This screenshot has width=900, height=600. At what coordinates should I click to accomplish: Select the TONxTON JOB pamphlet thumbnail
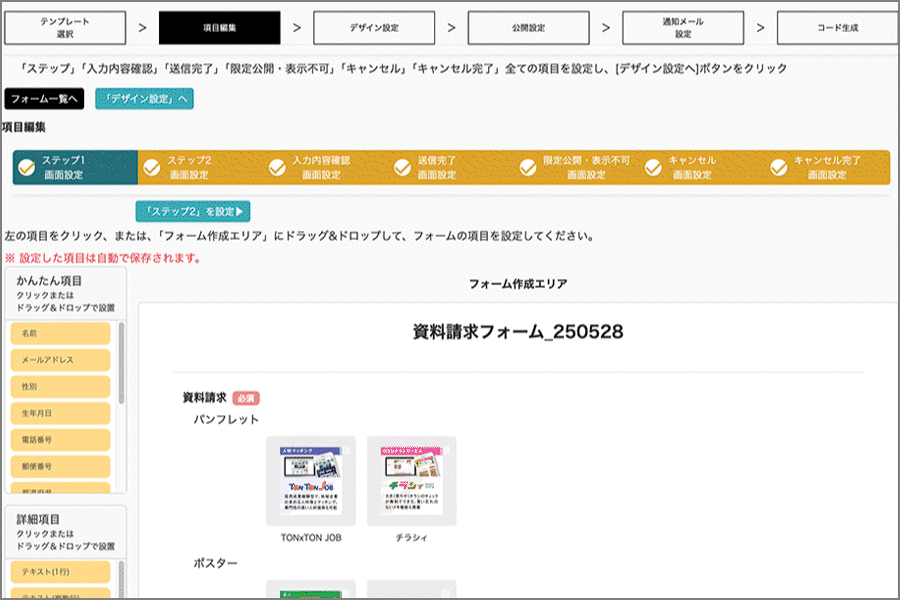pos(311,481)
